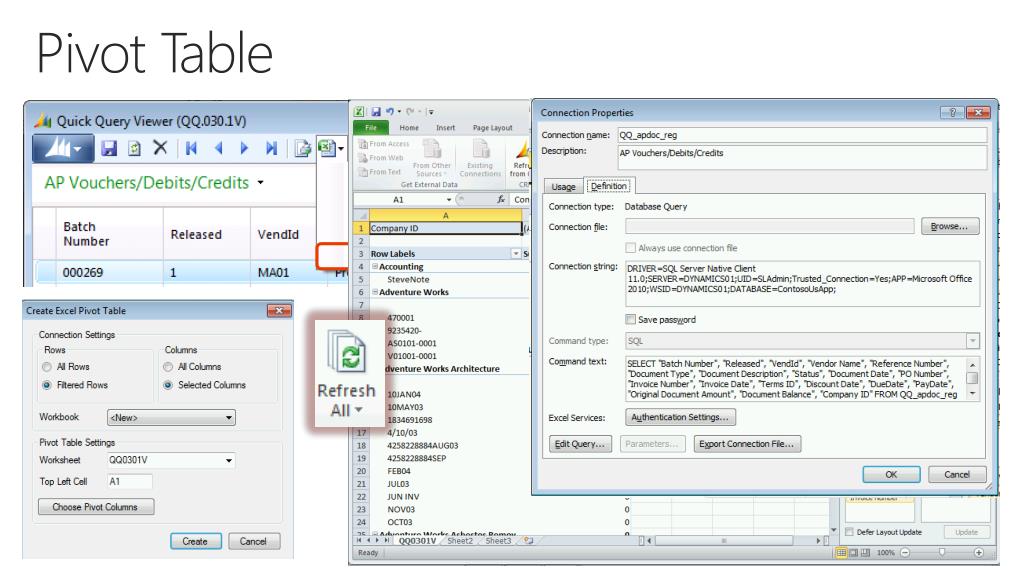Screen dimensions: 1023x575
Task: Click Excel Redo icon
Action: pos(410,112)
